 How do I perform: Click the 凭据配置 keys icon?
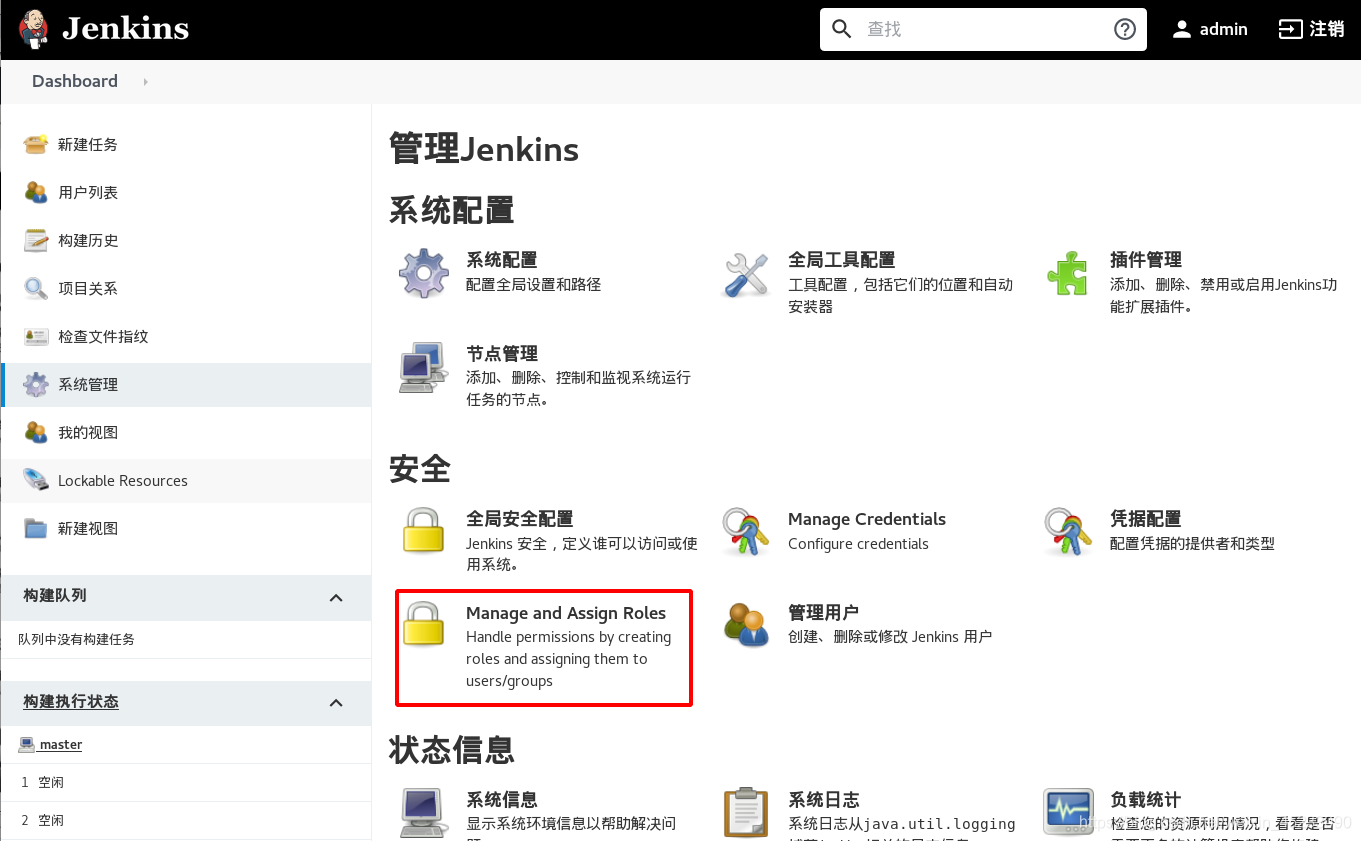(1067, 532)
